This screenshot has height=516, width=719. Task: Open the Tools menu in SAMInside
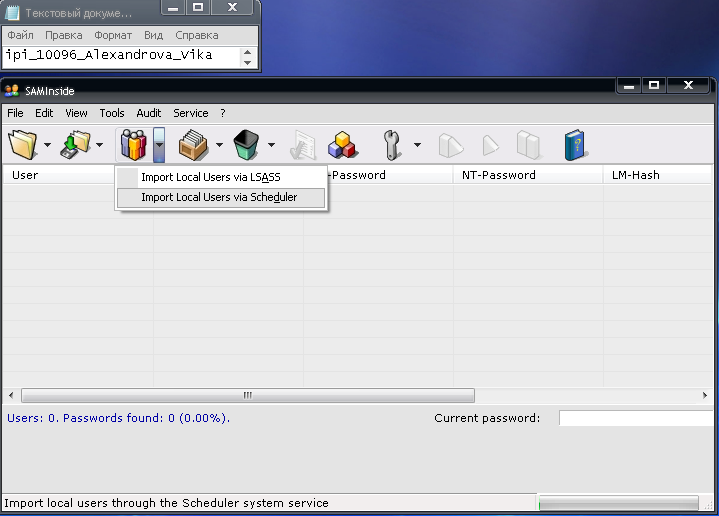pyautogui.click(x=112, y=113)
